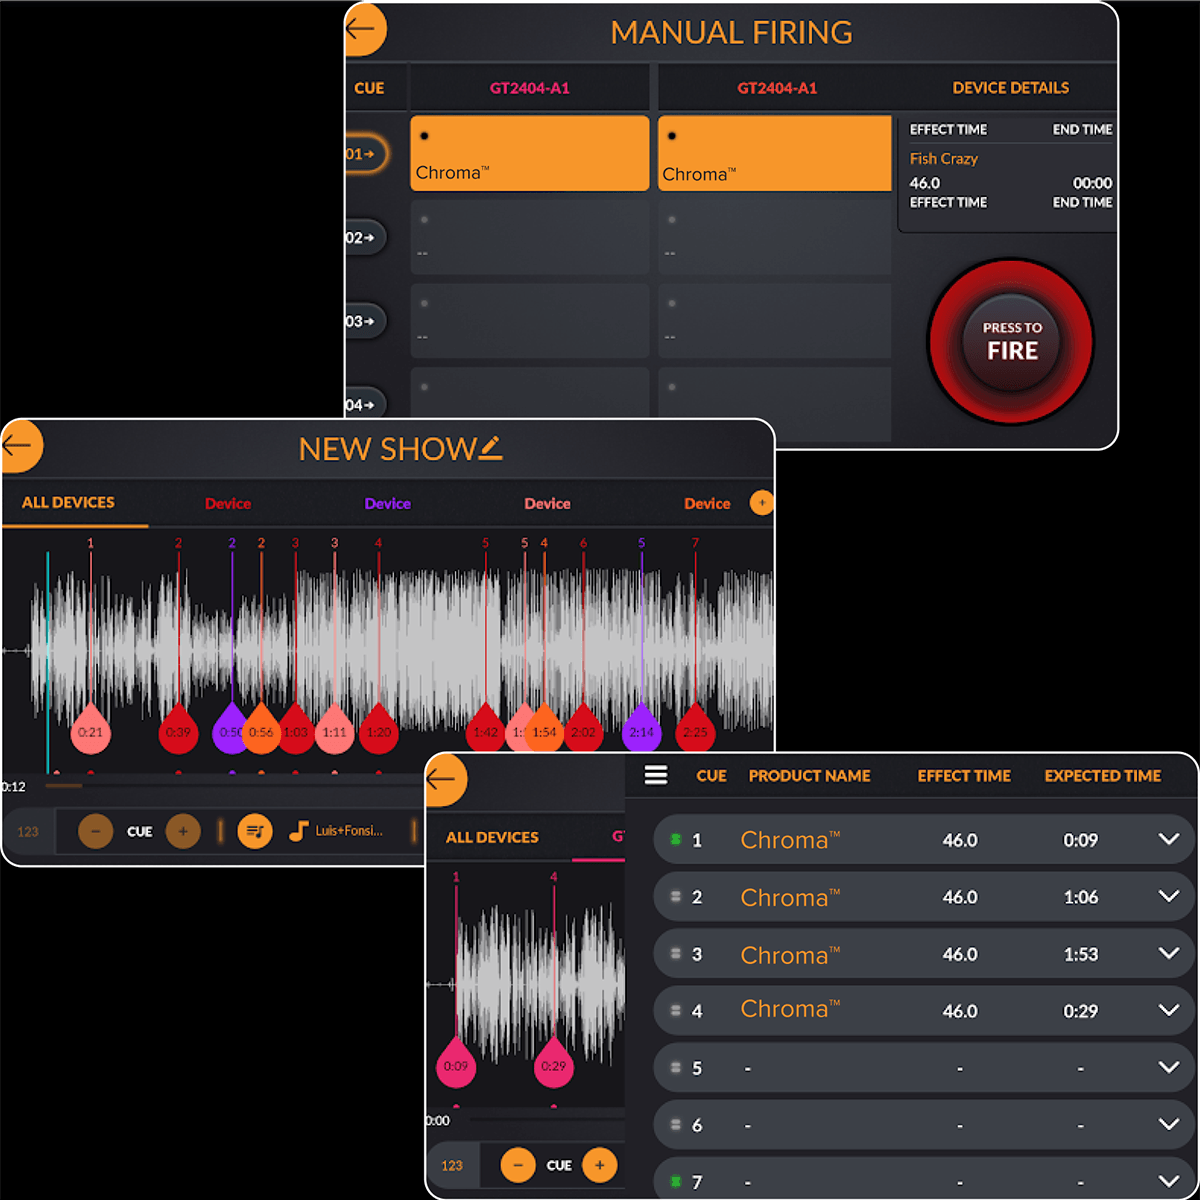The image size is (1200, 1200).
Task: Switch to All Devices tab in New Show
Action: pyautogui.click(x=68, y=503)
